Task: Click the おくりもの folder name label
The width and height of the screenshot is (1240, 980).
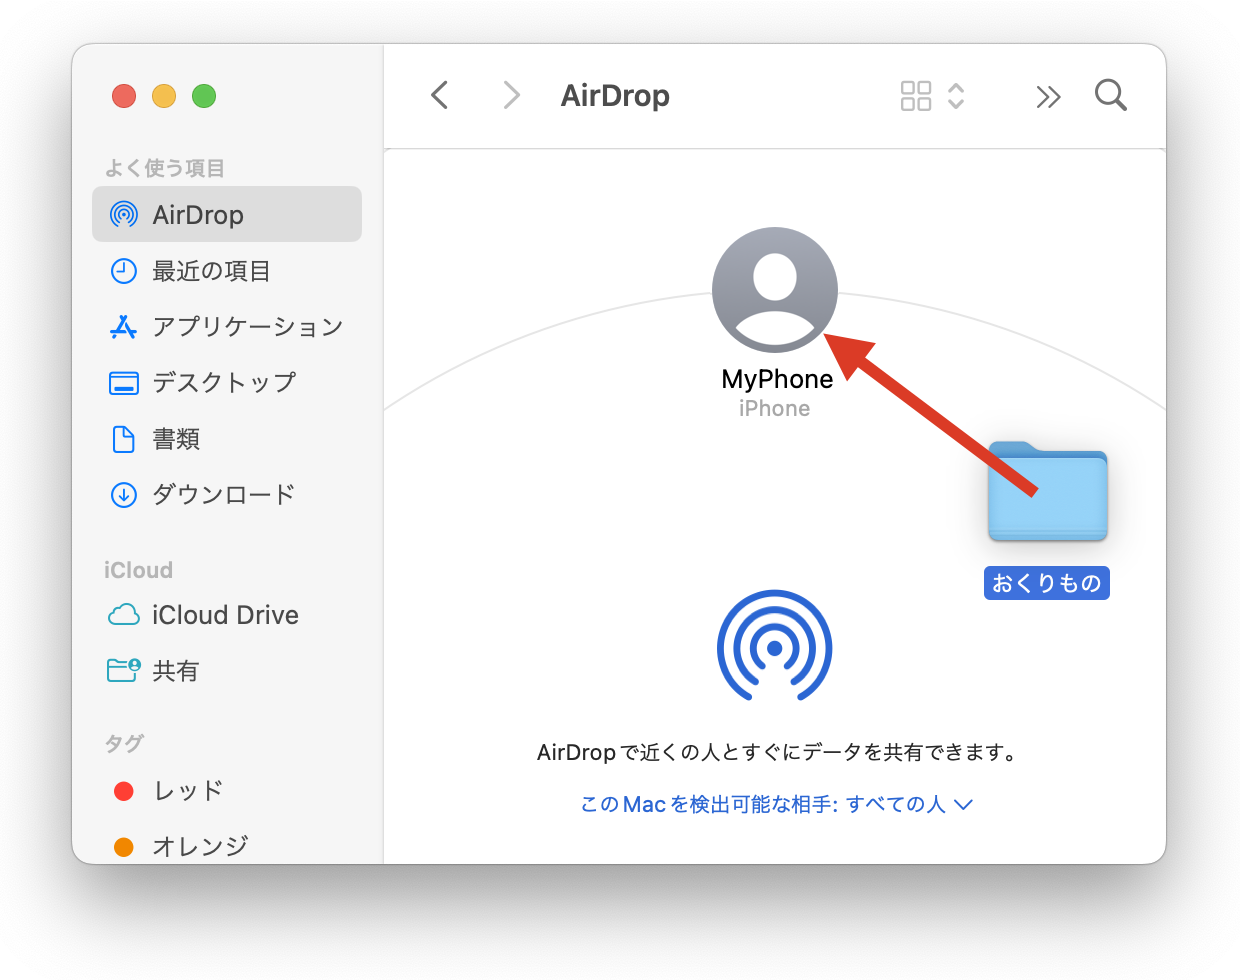Action: click(x=1047, y=583)
